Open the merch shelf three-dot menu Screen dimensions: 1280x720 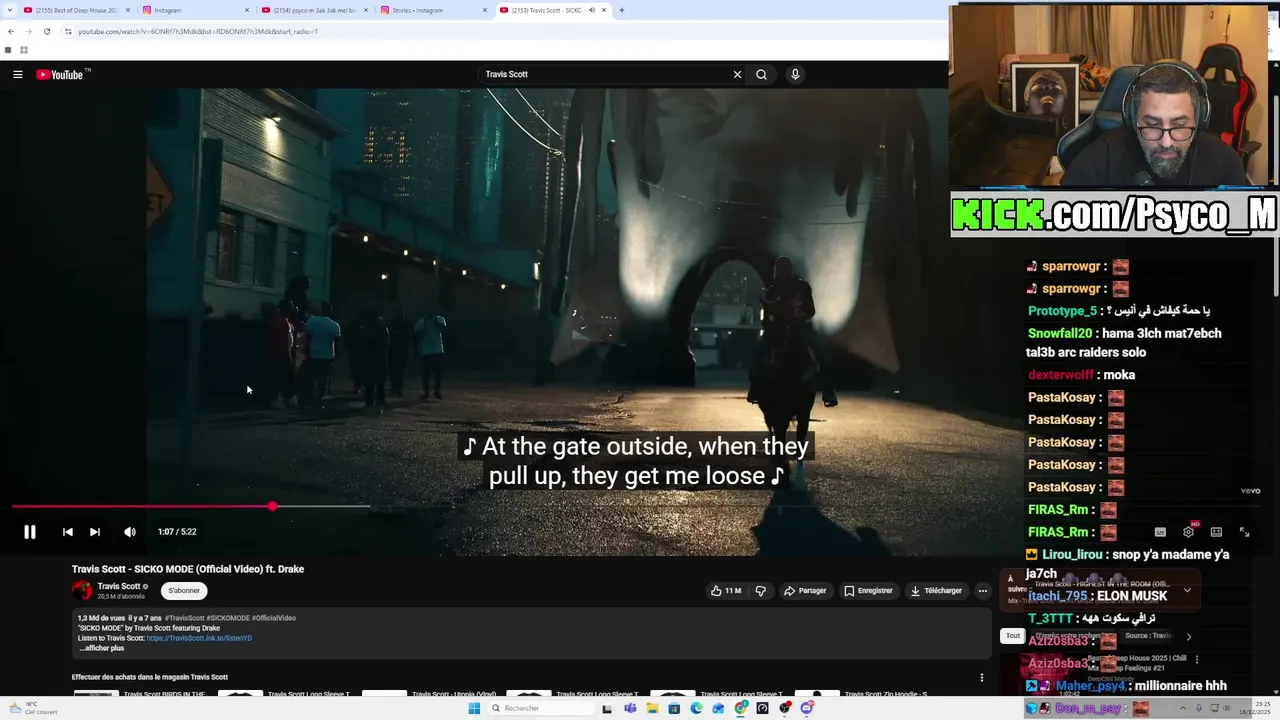(982, 677)
